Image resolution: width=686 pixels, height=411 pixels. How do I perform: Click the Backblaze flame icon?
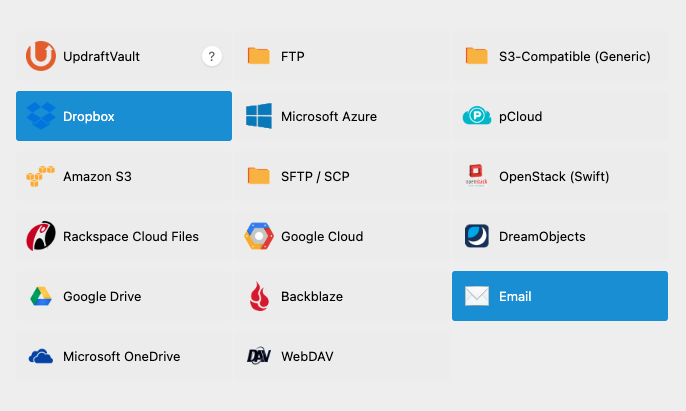tap(259, 296)
